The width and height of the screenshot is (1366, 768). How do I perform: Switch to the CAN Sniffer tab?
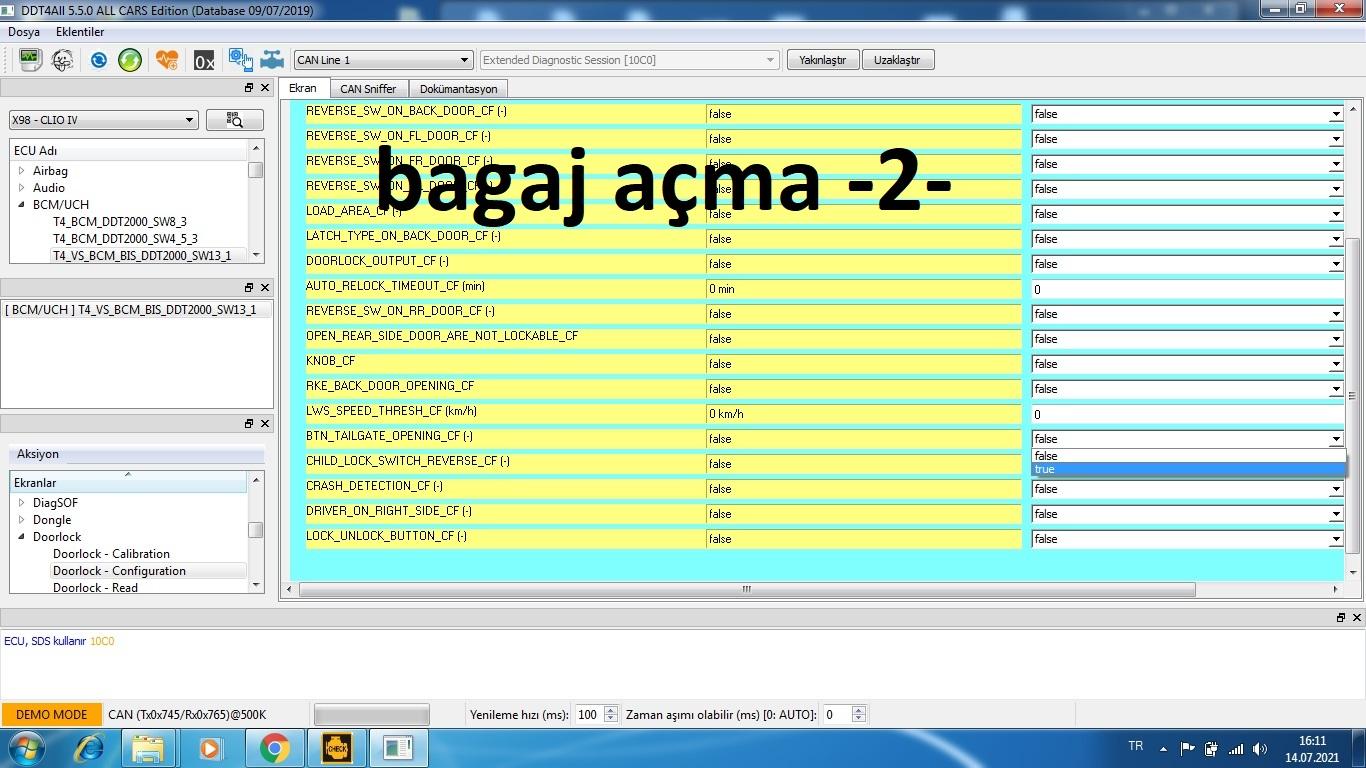368,89
